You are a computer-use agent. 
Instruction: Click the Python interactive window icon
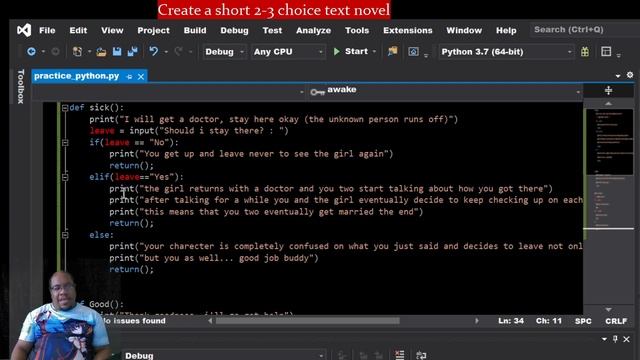[x=413, y=51]
